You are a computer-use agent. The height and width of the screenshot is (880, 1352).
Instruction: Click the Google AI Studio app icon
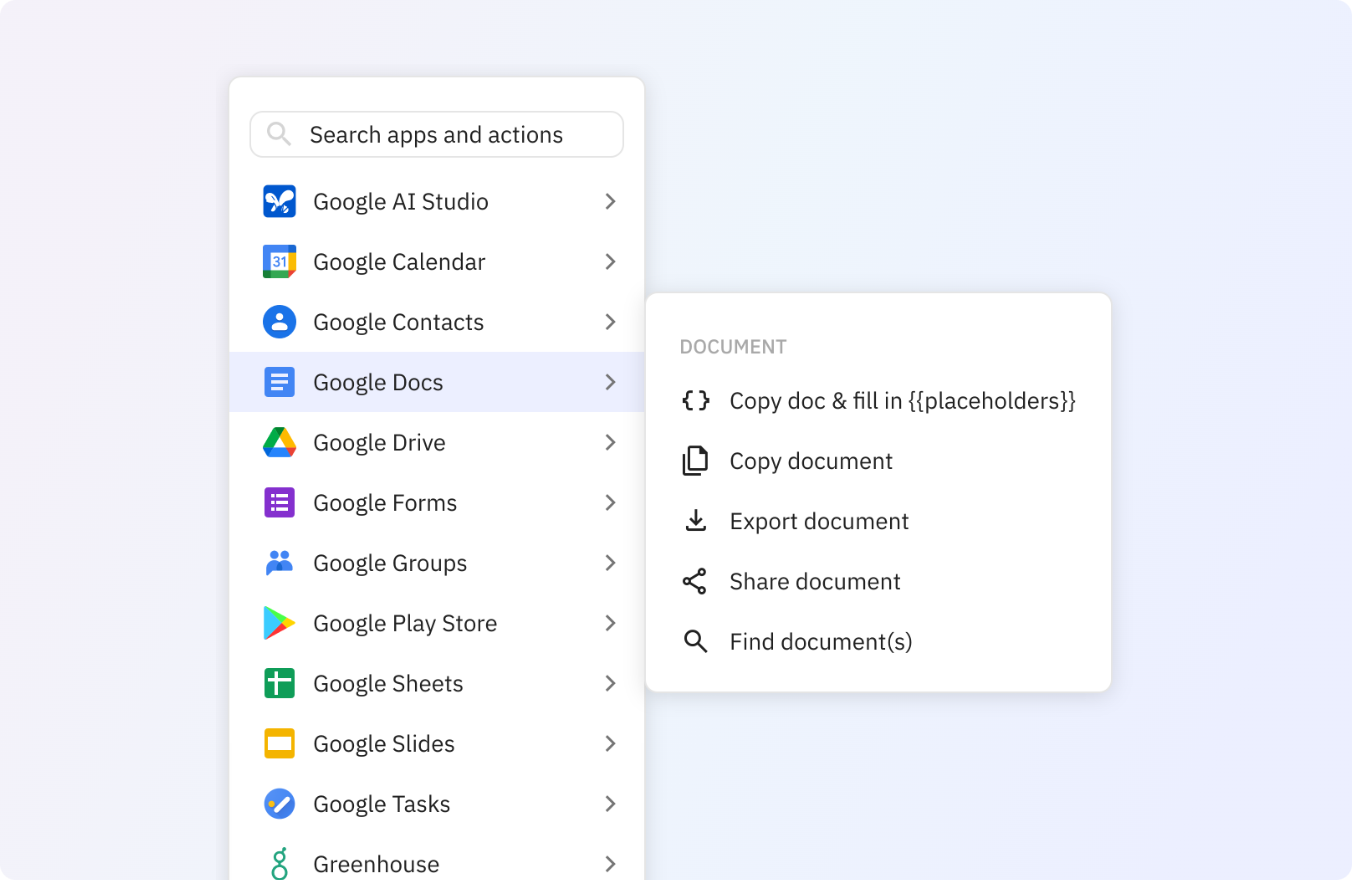[279, 202]
